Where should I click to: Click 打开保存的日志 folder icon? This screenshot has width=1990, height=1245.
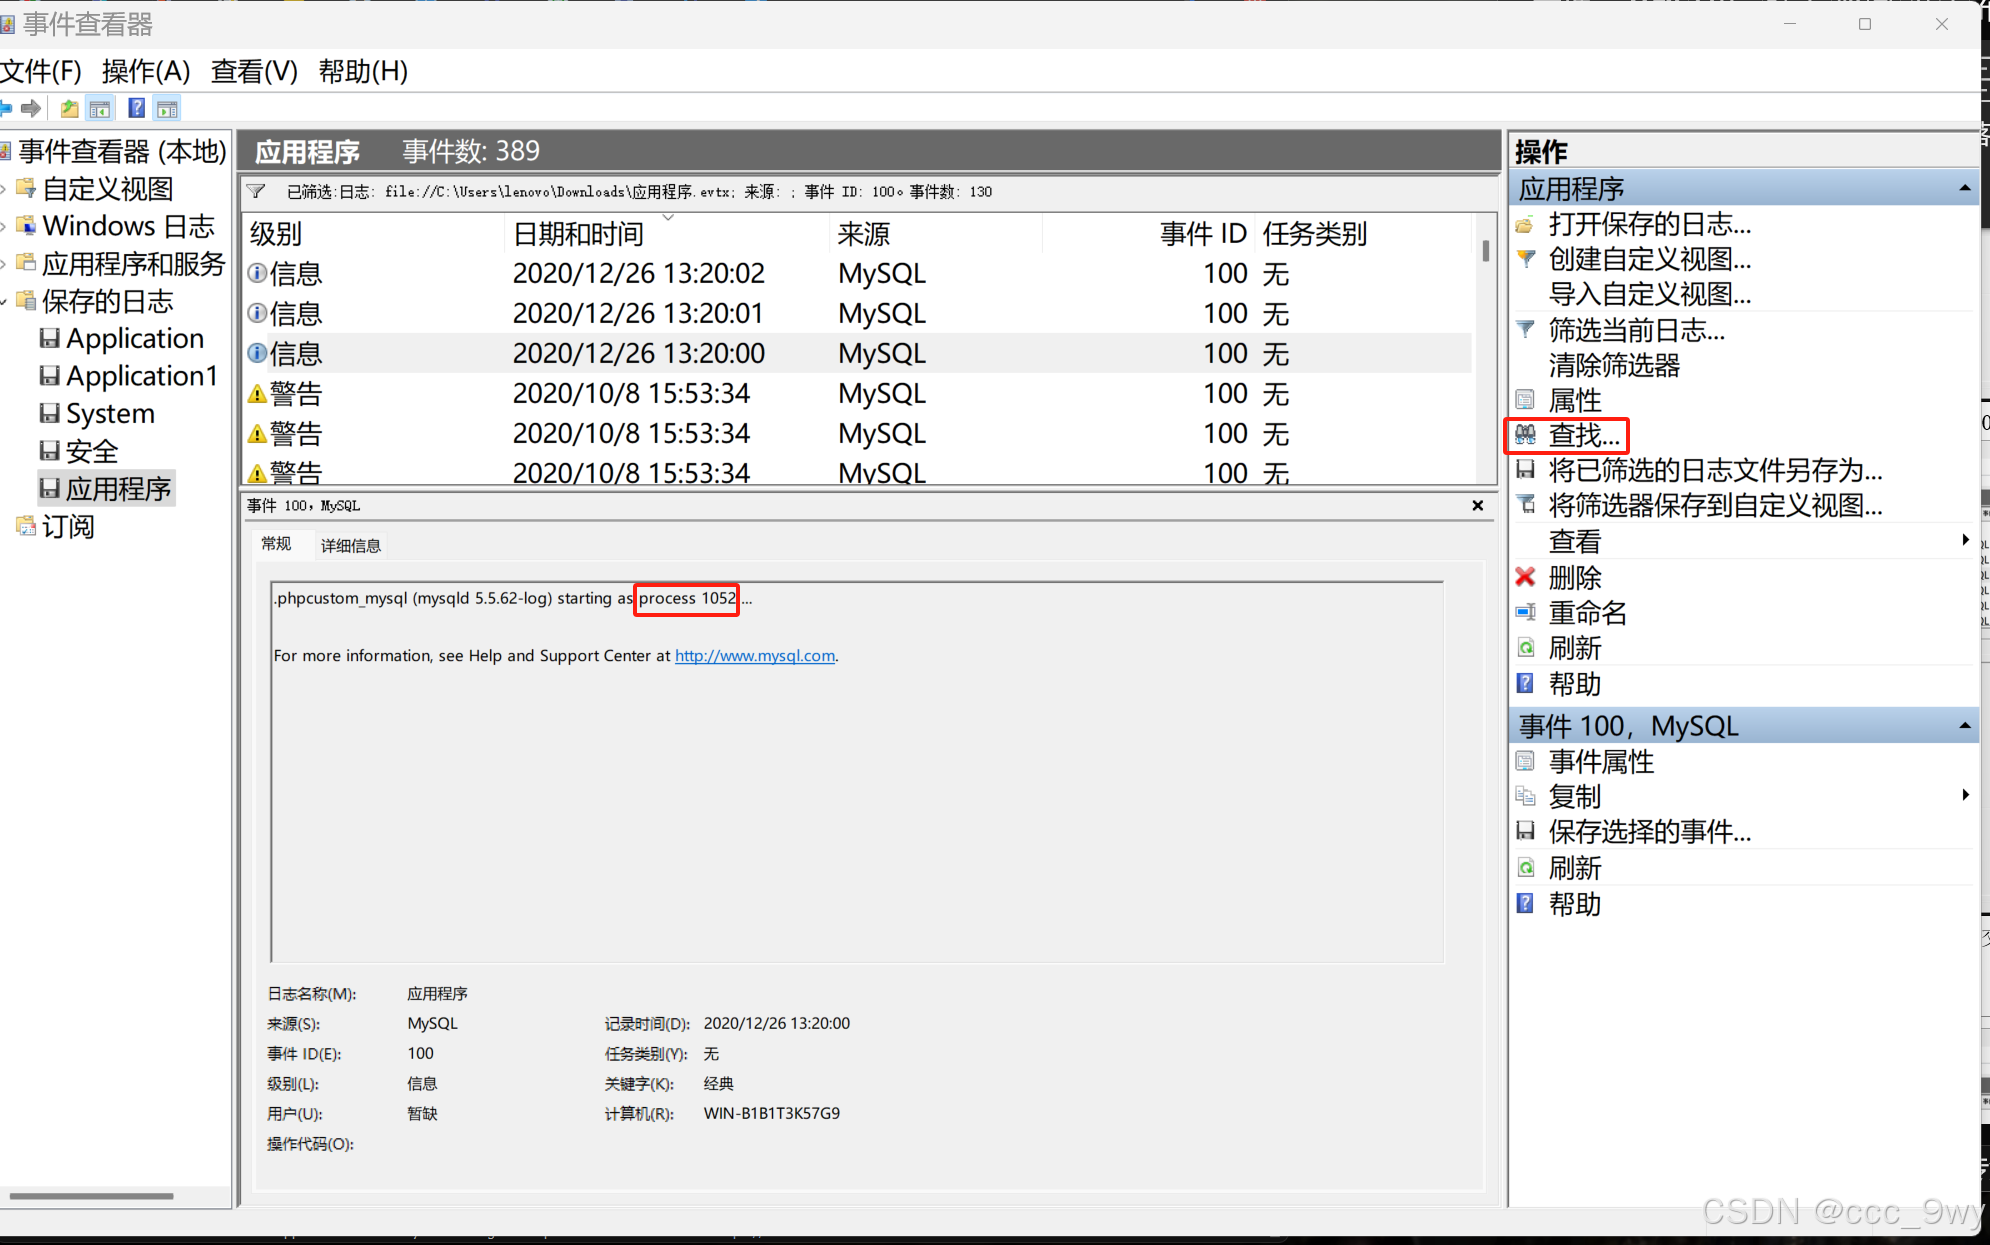tap(1525, 224)
